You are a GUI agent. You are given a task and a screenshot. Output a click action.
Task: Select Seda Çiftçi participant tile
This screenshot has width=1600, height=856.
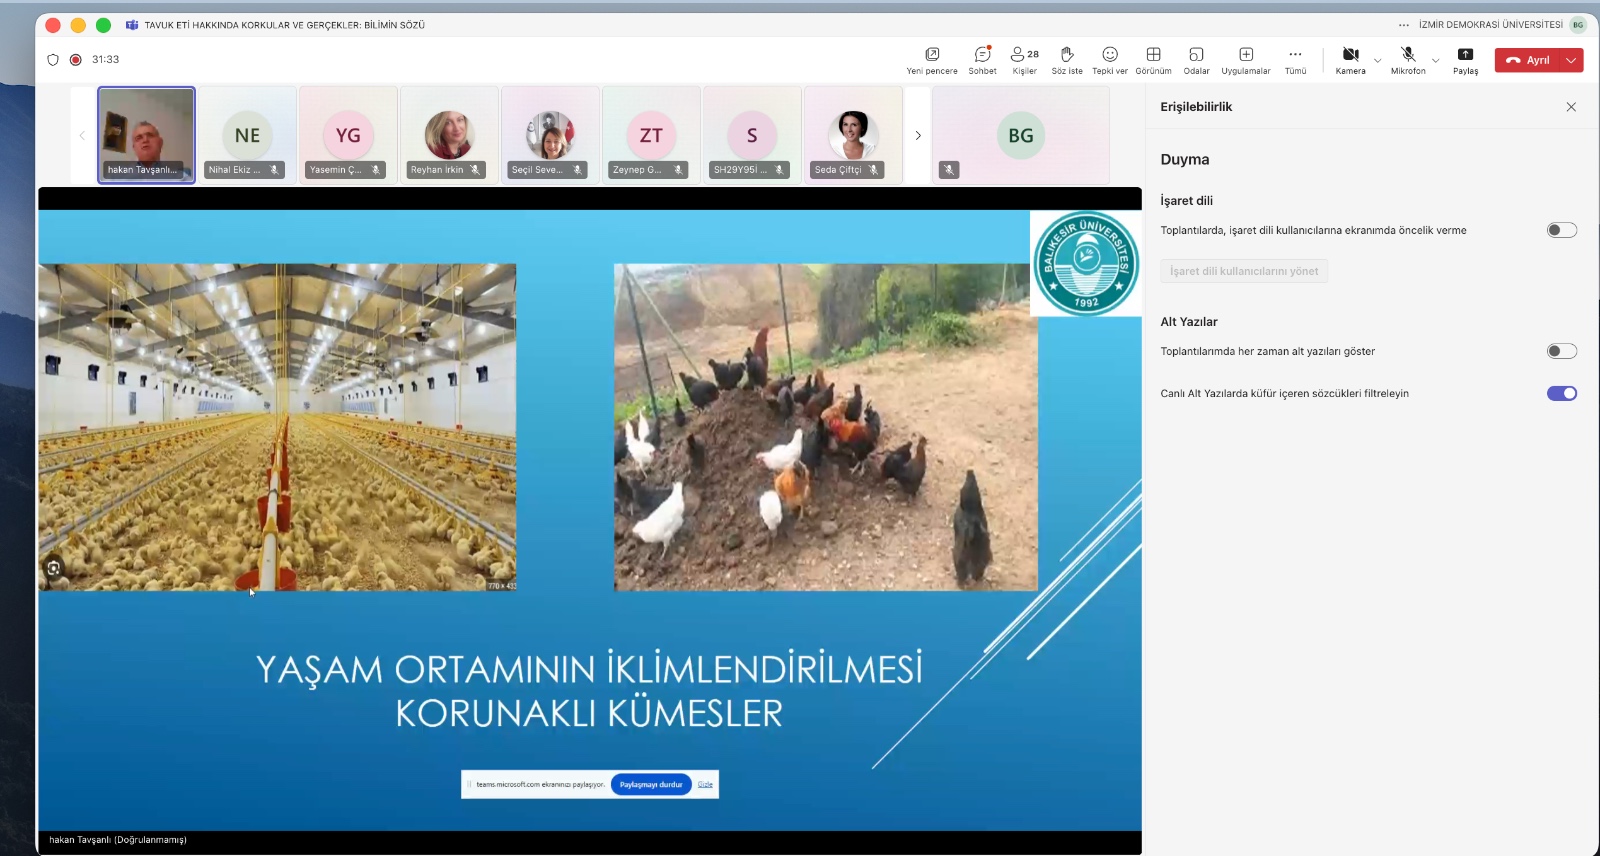tap(853, 135)
